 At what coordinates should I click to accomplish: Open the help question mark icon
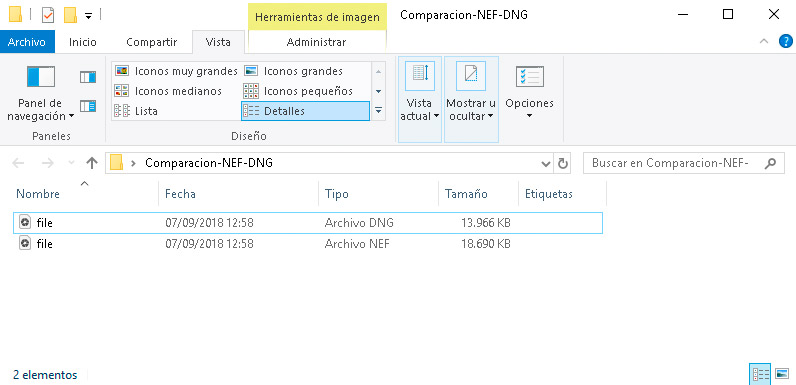(x=785, y=42)
